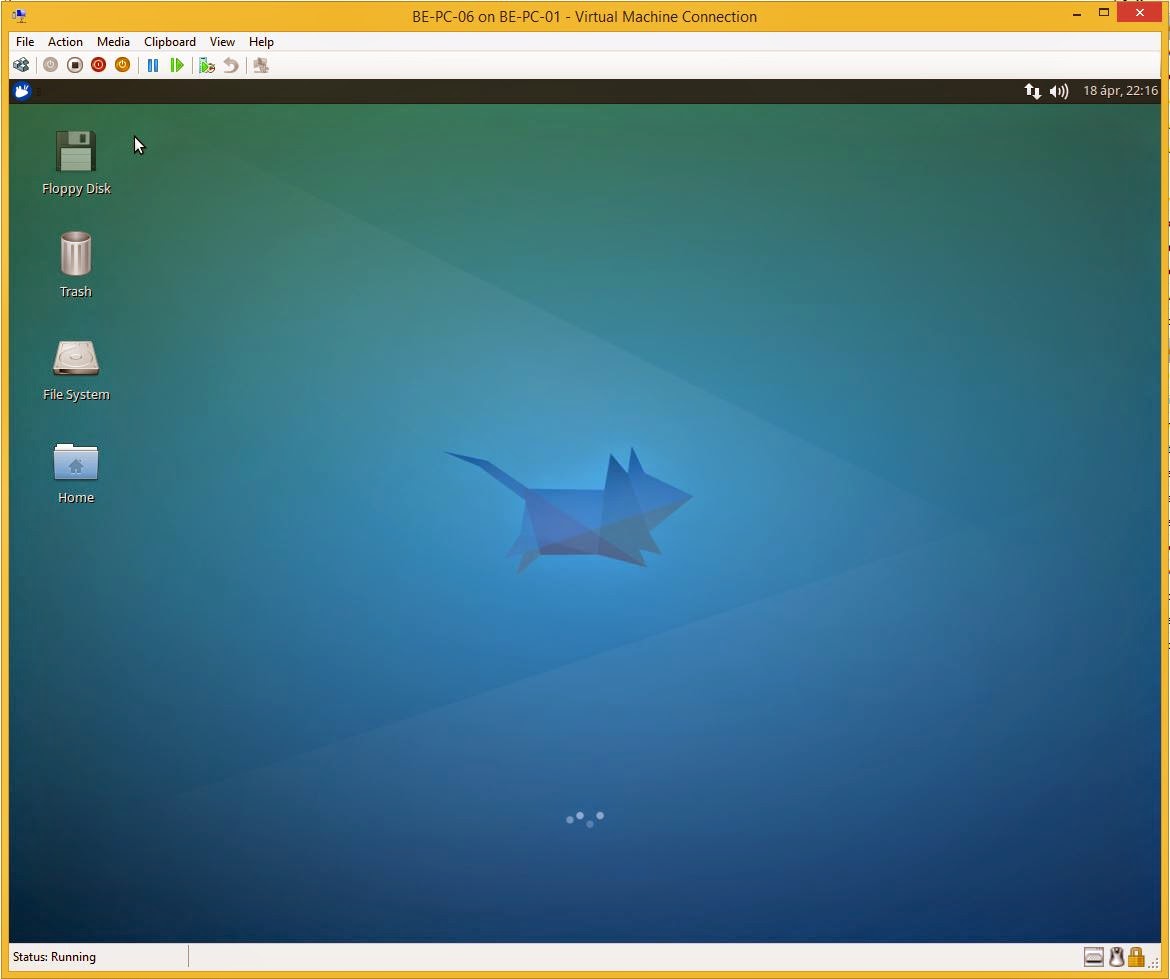
Task: Click the Status: Running text
Action: [x=54, y=957]
